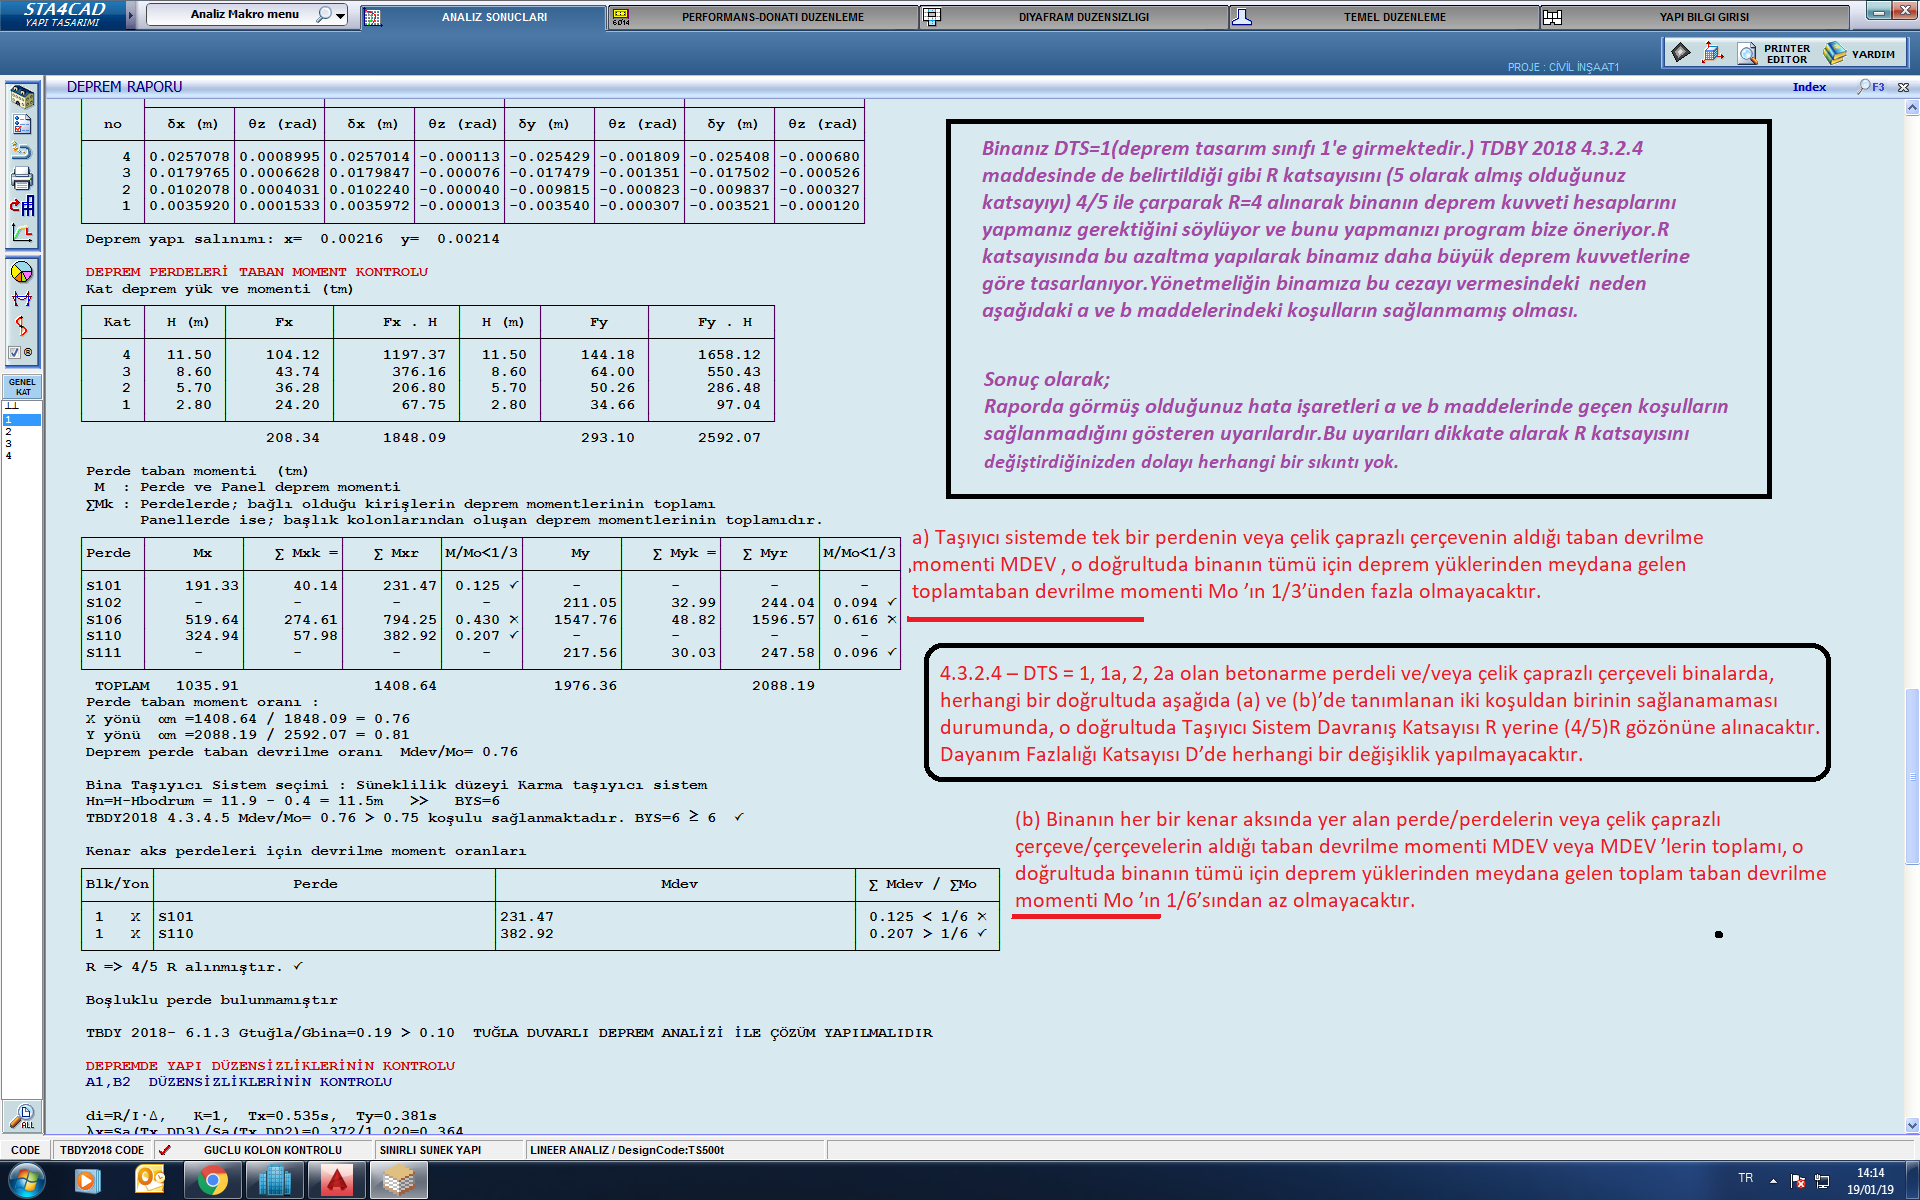
Task: Click the GENEL KAT button
Action: (x=22, y=387)
